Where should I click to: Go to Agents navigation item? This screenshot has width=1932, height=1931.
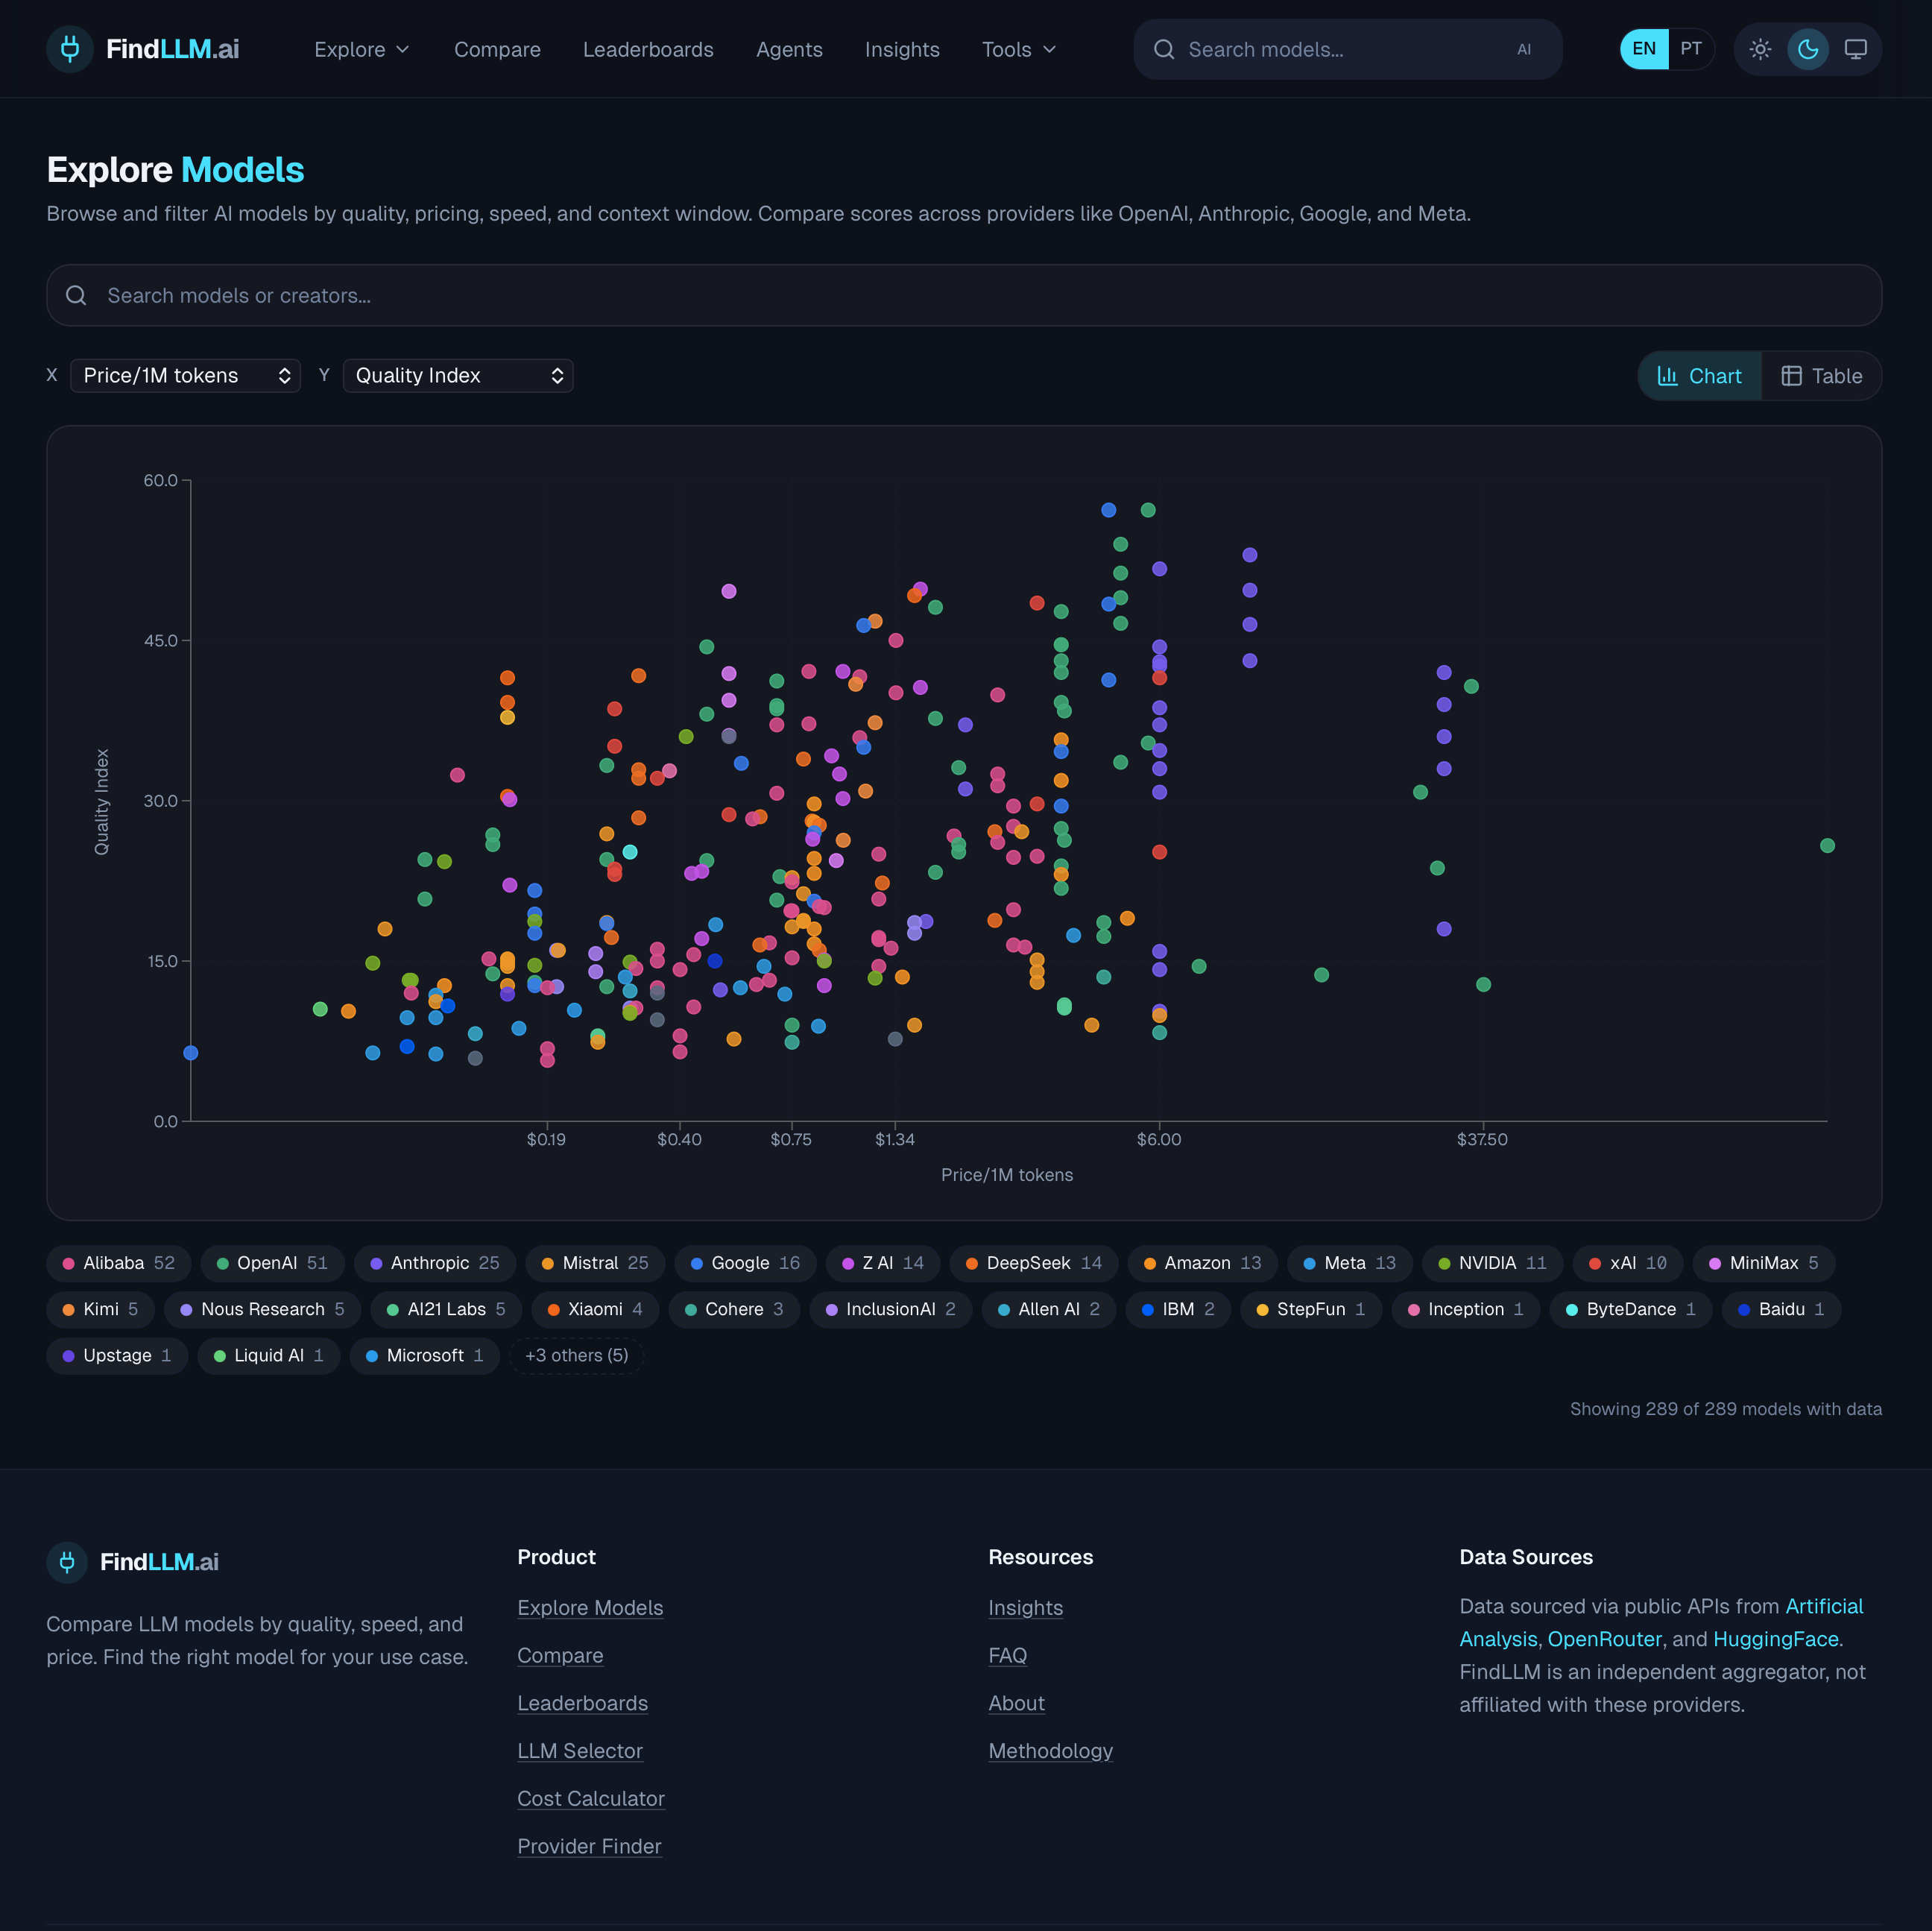[789, 50]
